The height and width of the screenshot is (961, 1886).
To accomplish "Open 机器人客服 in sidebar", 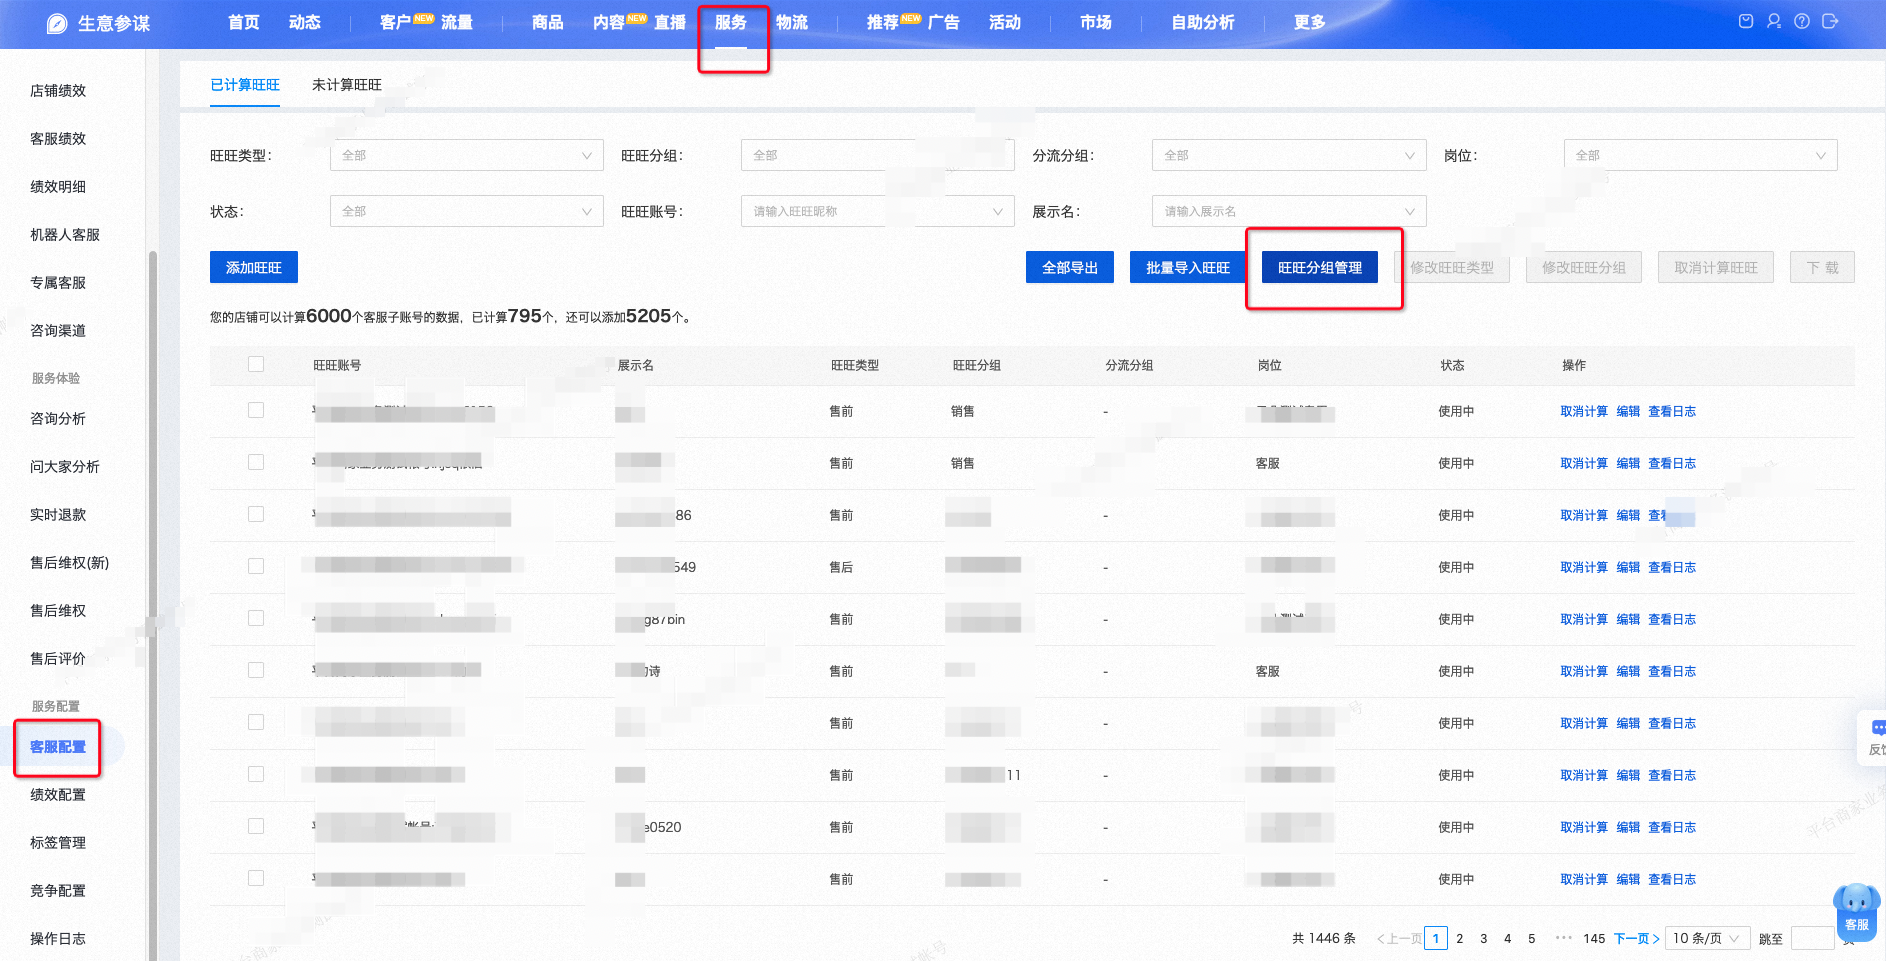I will click(65, 235).
